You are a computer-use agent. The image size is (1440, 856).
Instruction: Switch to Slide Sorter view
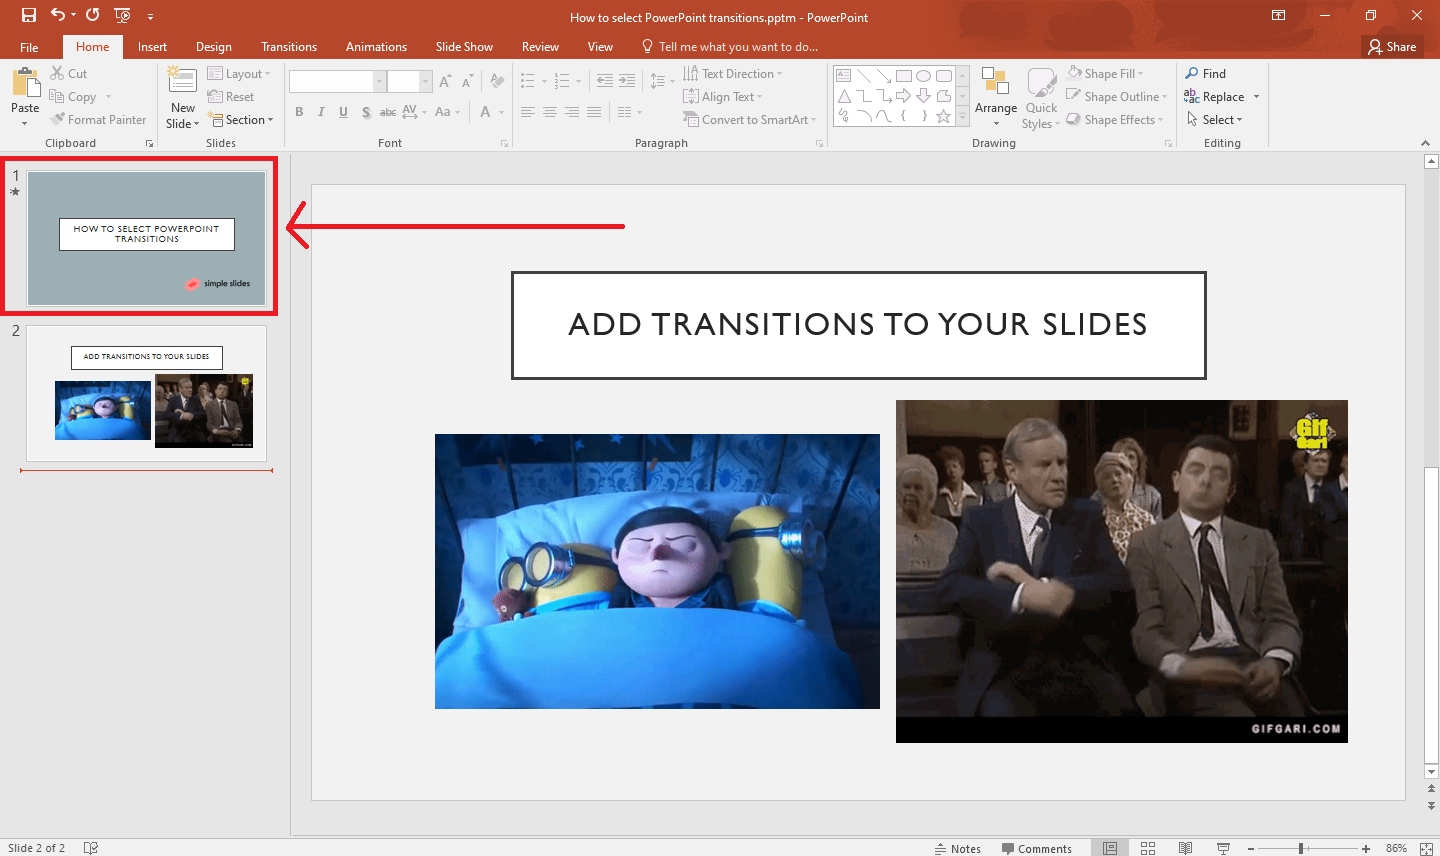[x=1147, y=847]
